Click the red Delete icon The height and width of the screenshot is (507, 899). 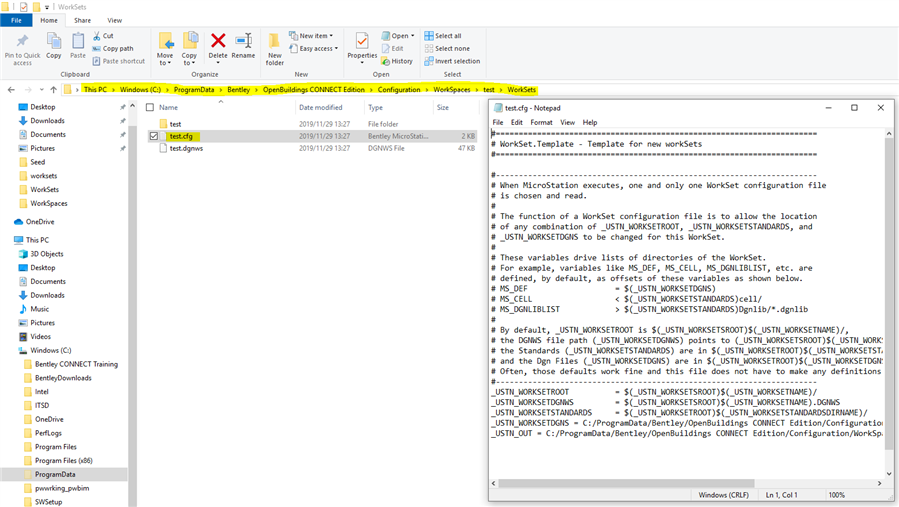pos(218,41)
